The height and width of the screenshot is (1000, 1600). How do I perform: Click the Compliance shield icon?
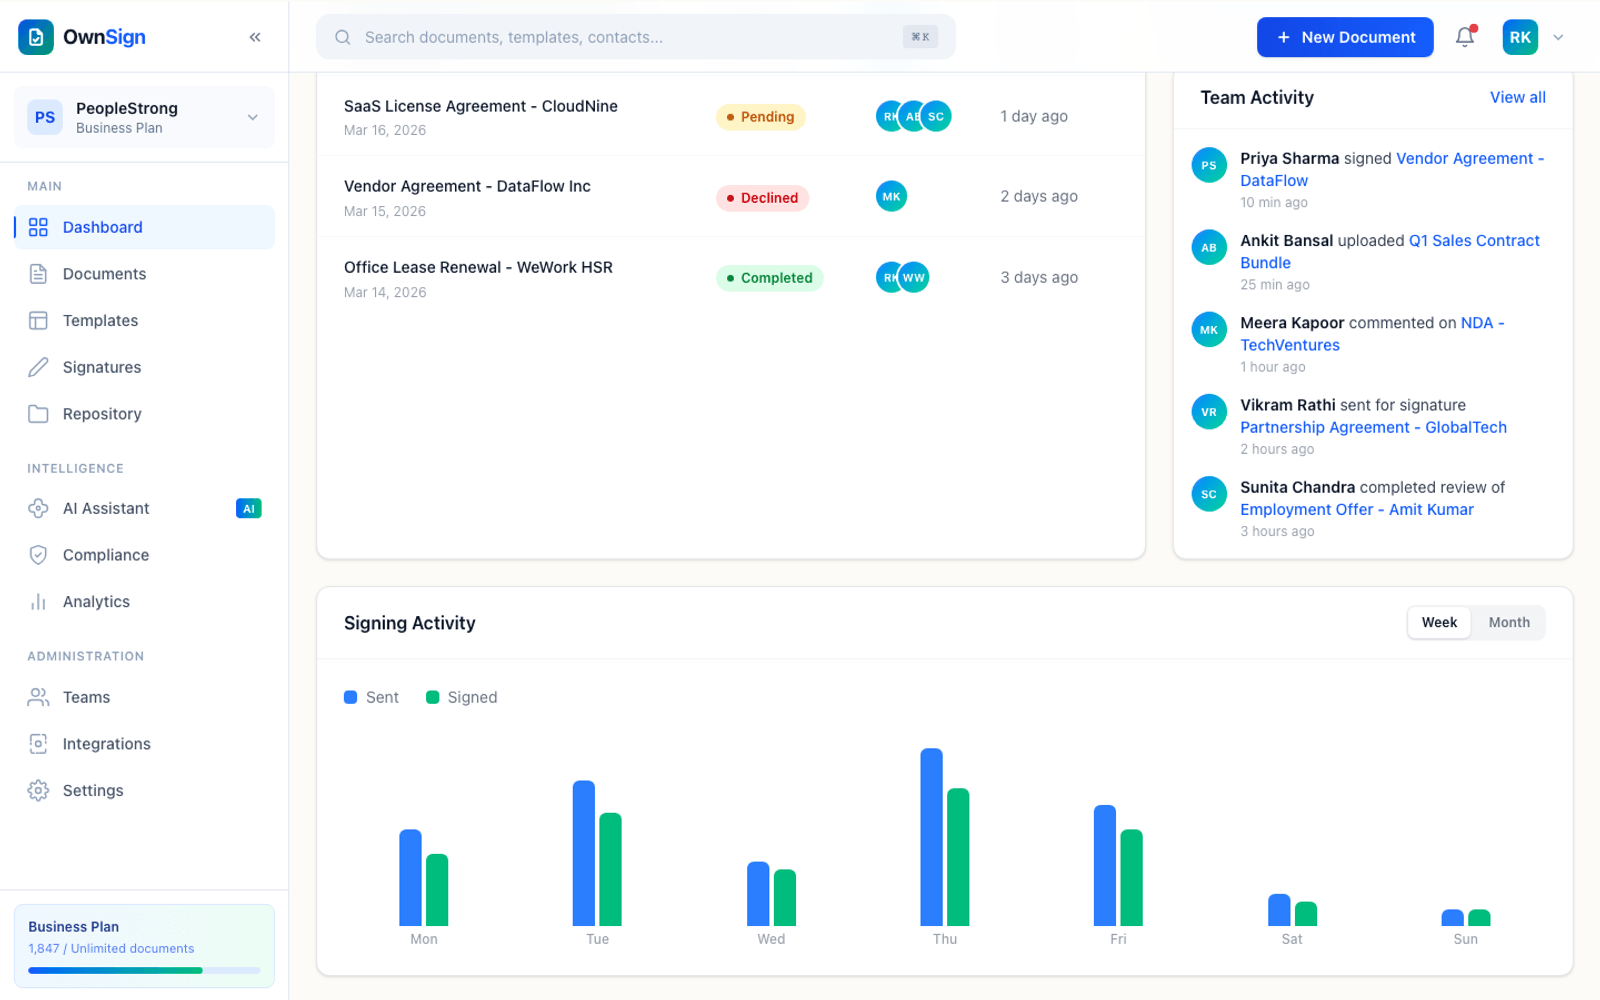(x=38, y=555)
